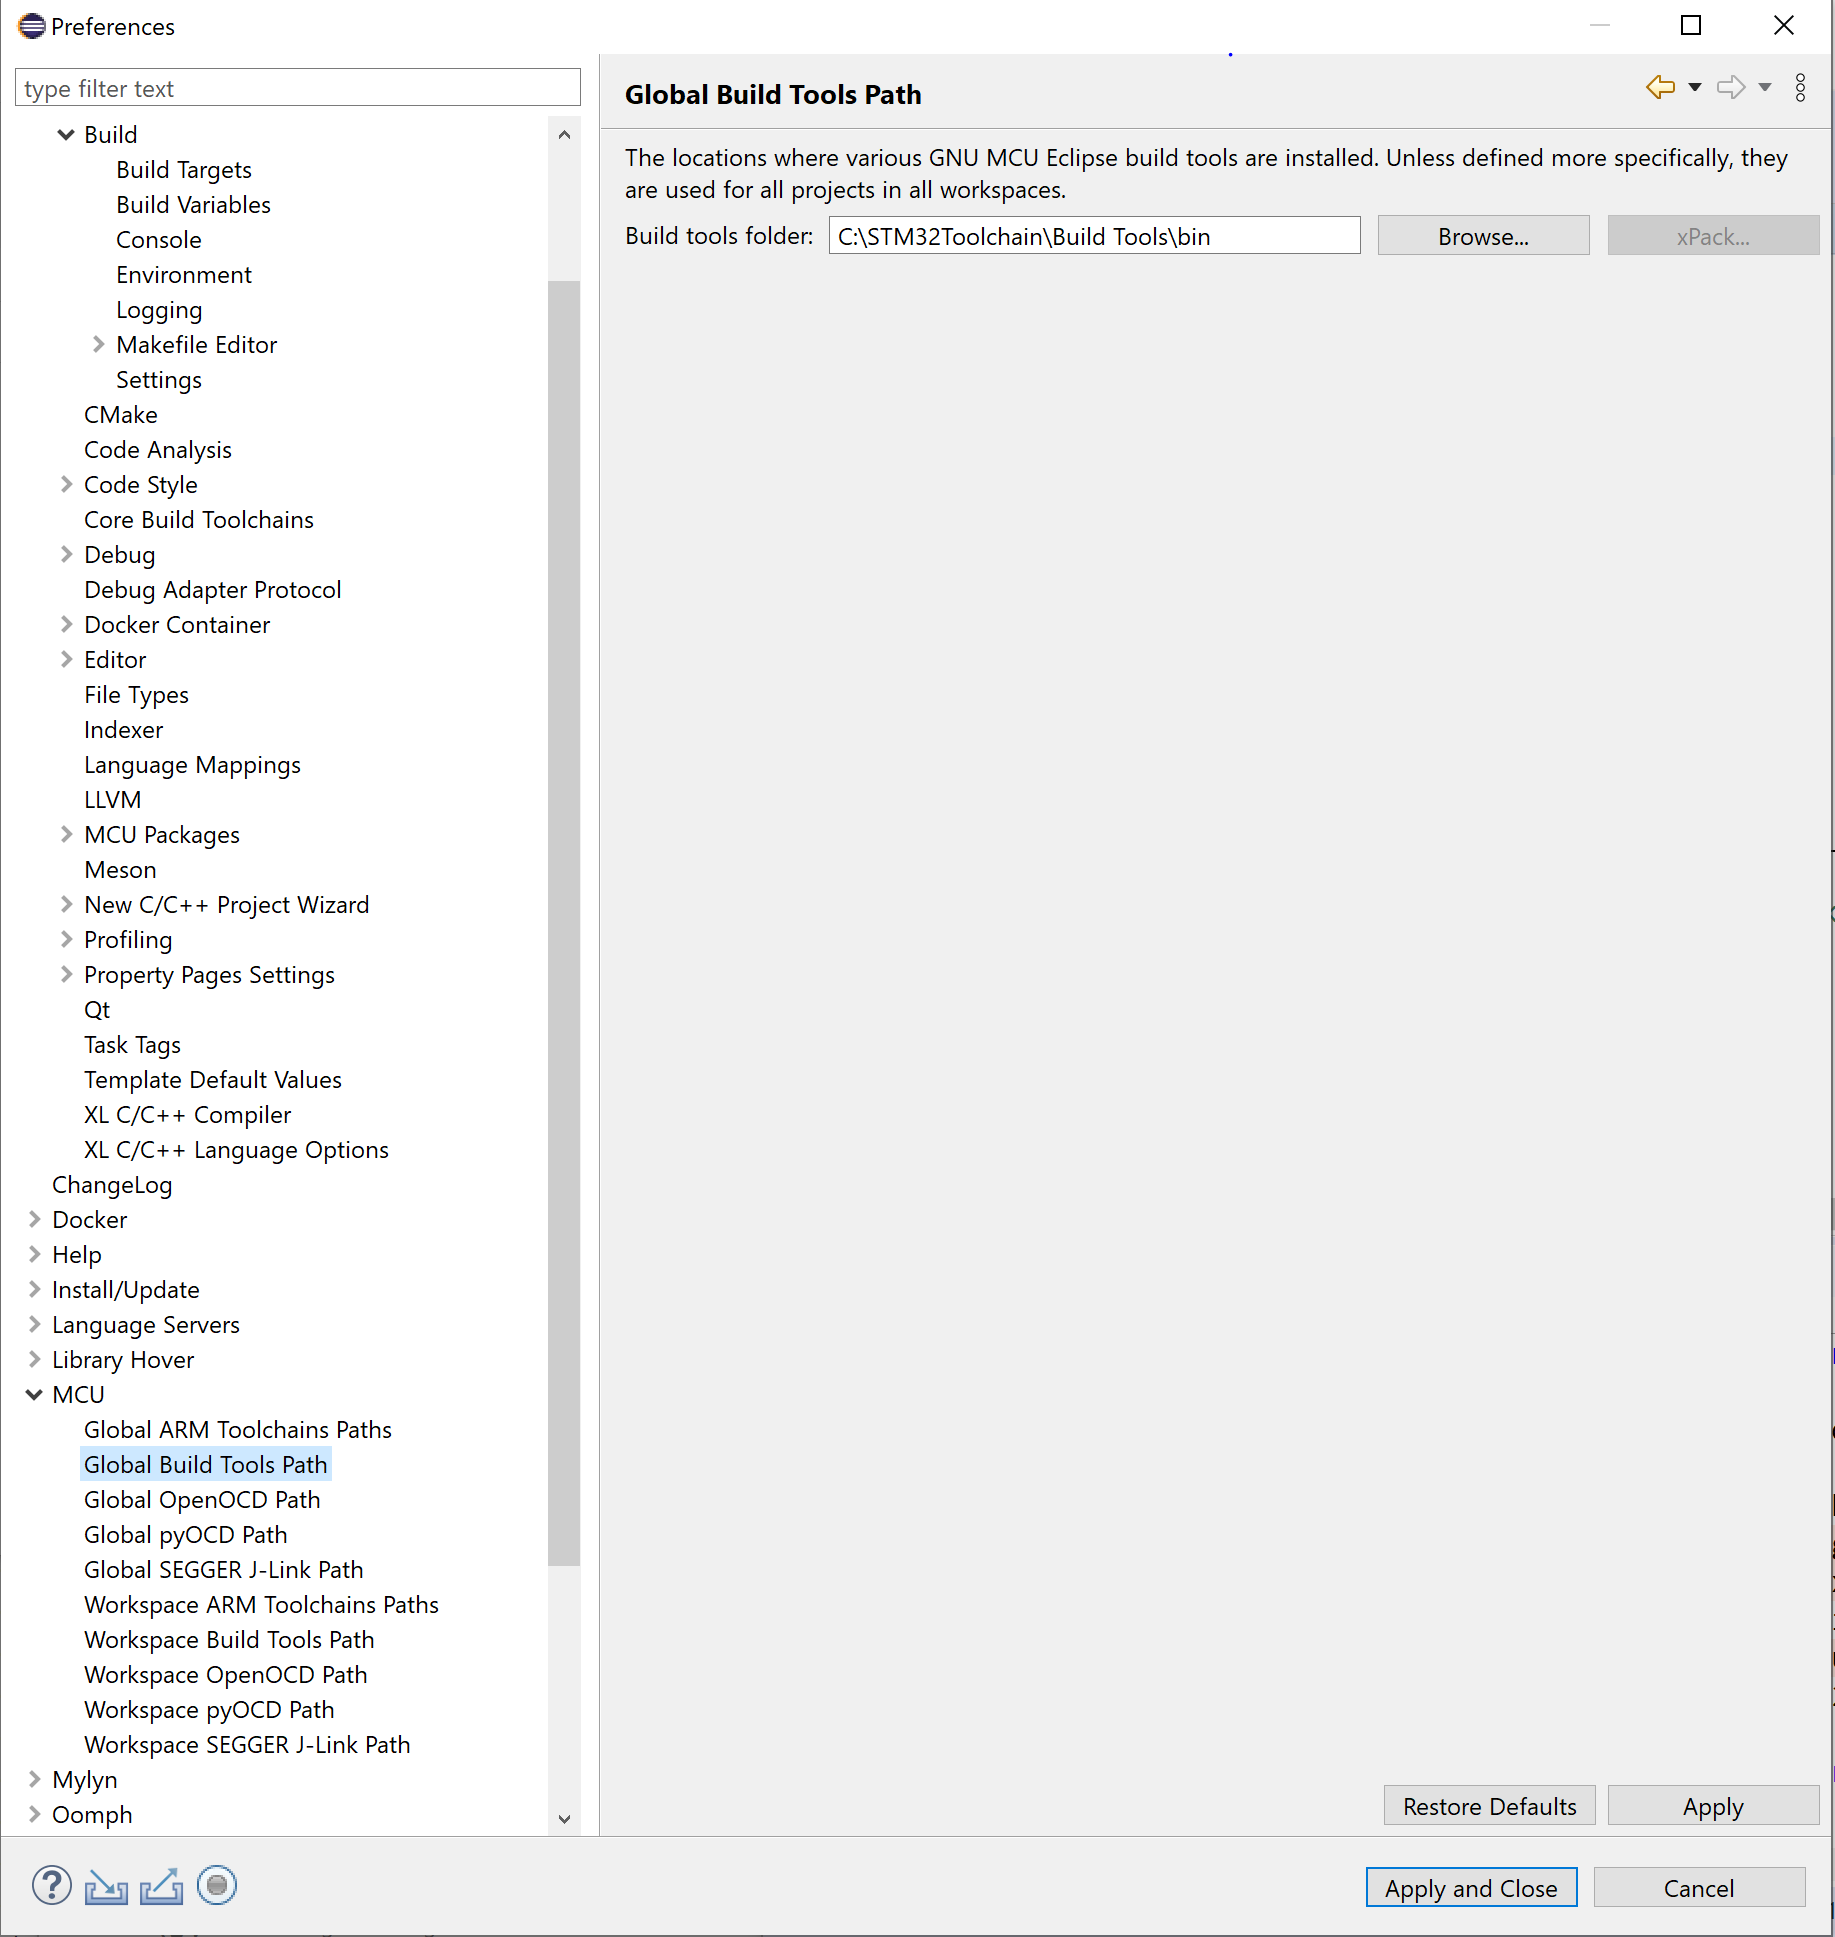Go back with the yellow arrow icon
Viewport: 1835px width, 1937px height.
[x=1660, y=87]
